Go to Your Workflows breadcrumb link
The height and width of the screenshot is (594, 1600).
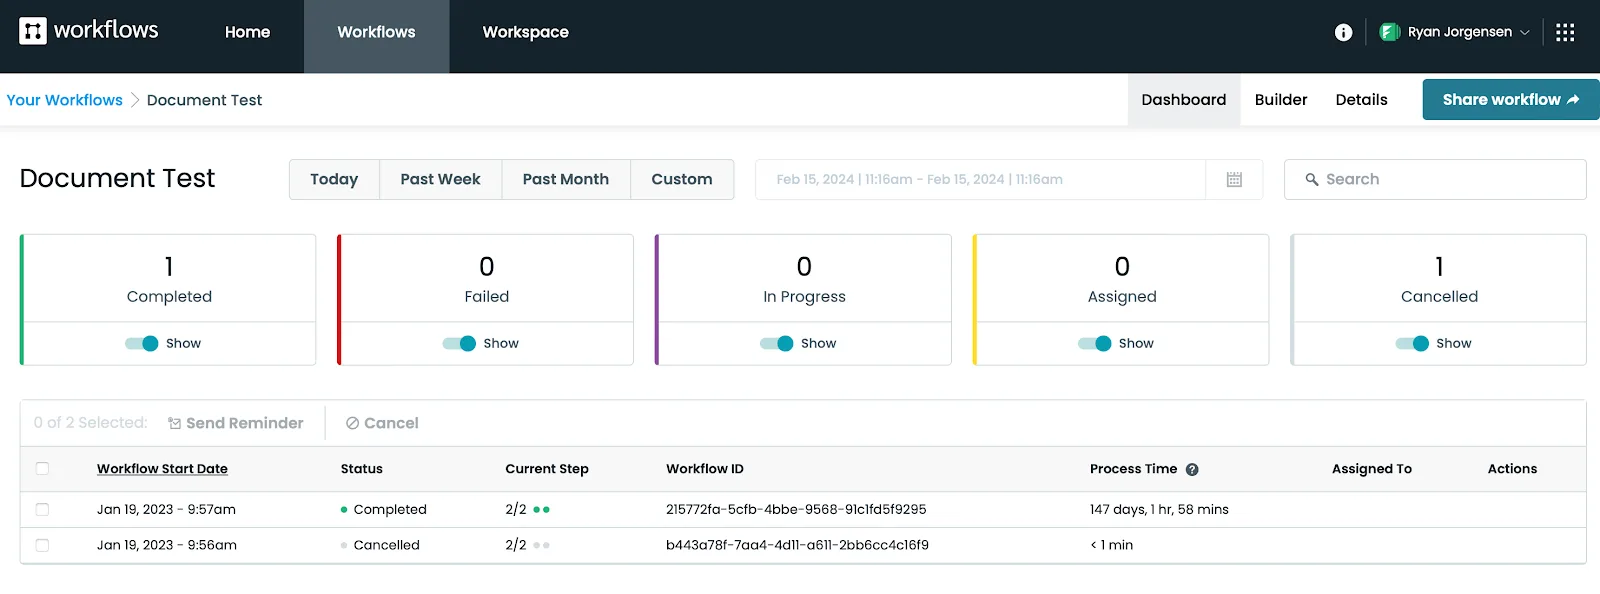pos(64,100)
